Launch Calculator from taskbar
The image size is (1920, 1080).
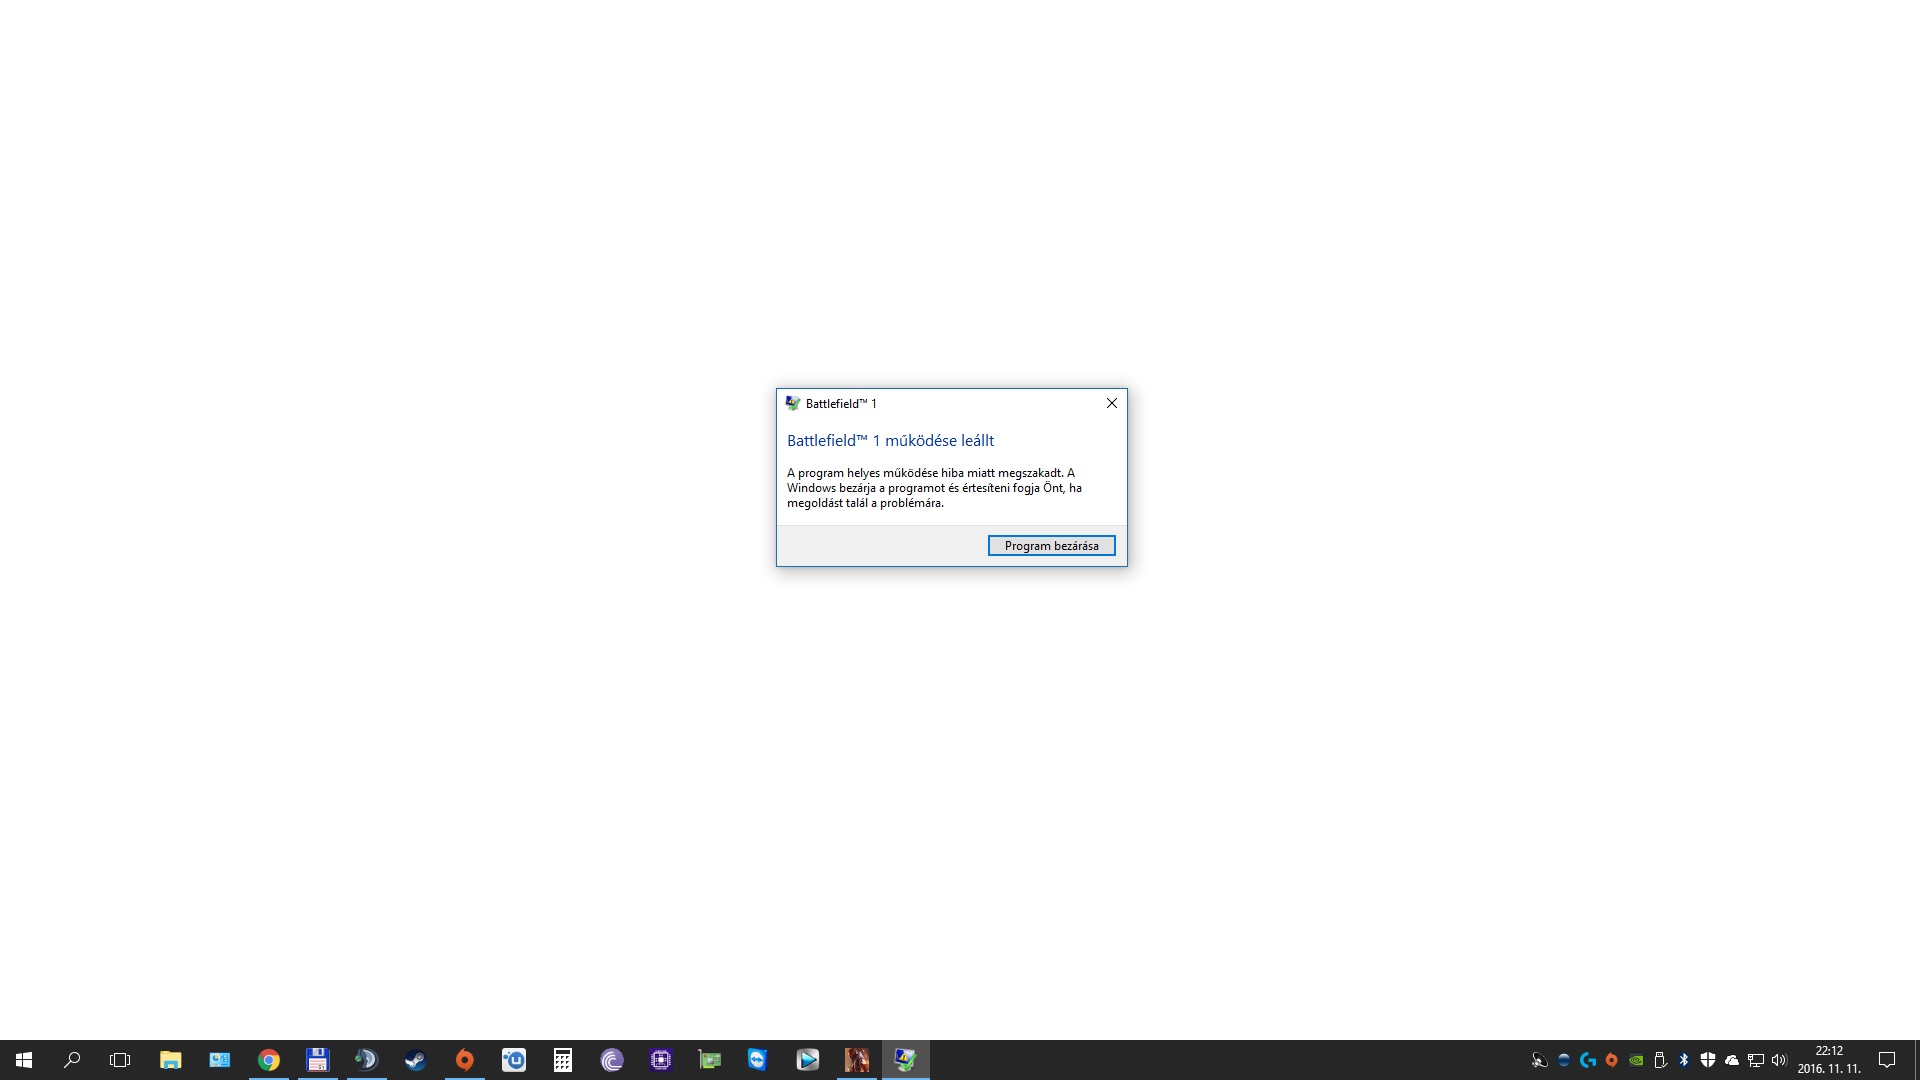click(563, 1060)
